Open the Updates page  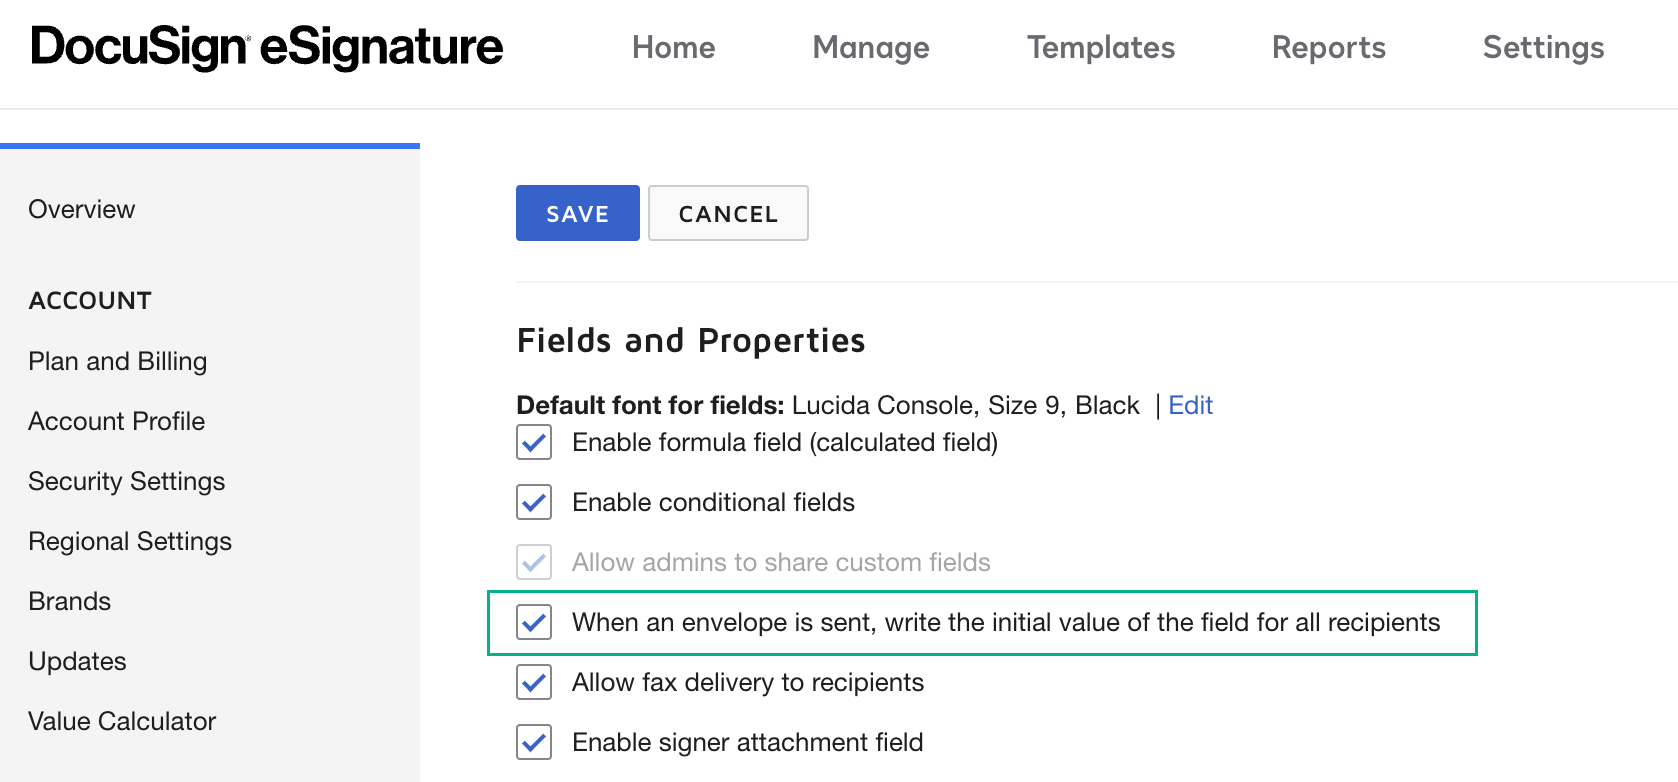77,661
